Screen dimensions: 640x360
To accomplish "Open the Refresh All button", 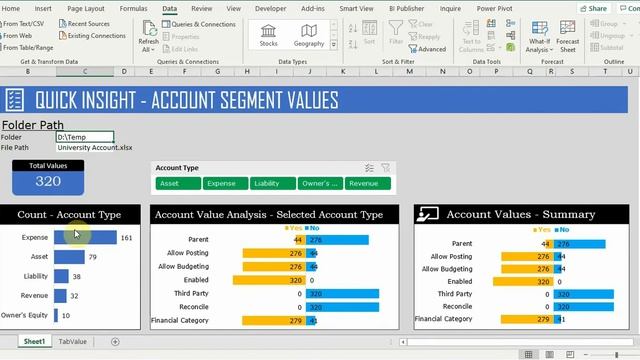I will (148, 37).
